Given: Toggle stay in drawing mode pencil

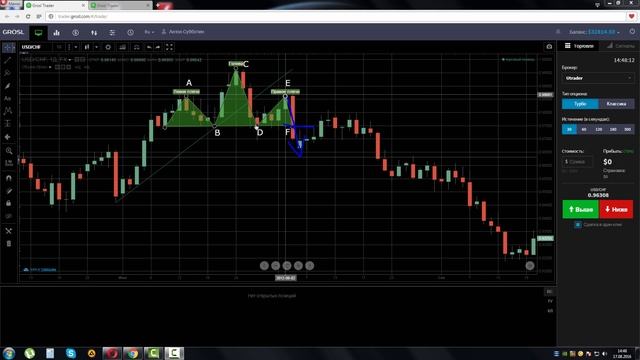Looking at the screenshot, I should click(x=9, y=191).
